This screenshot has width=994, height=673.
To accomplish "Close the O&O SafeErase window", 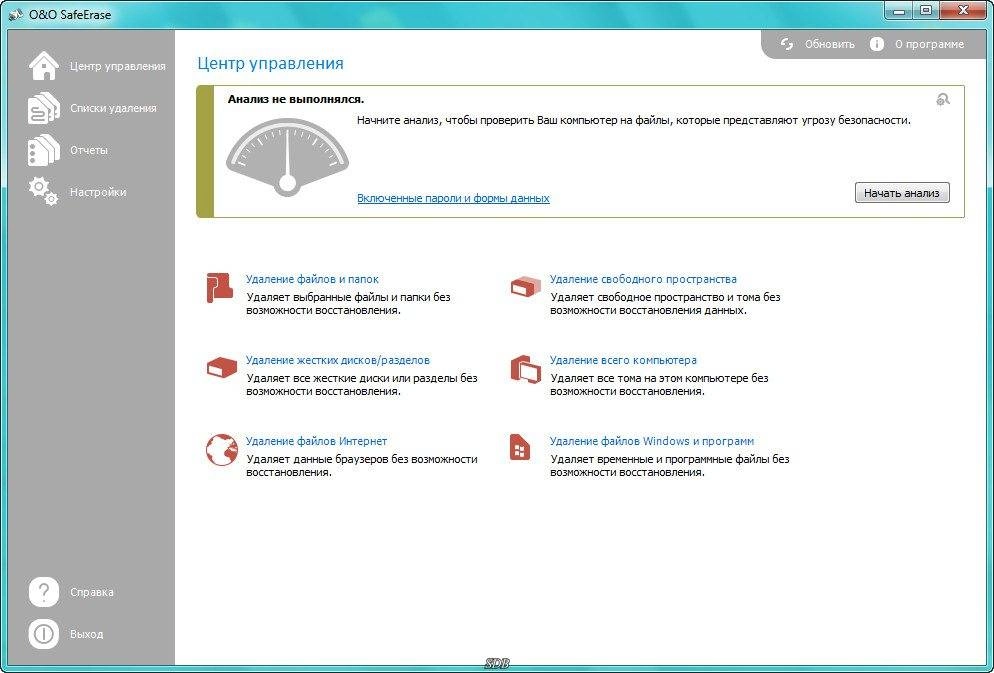I will click(x=962, y=10).
